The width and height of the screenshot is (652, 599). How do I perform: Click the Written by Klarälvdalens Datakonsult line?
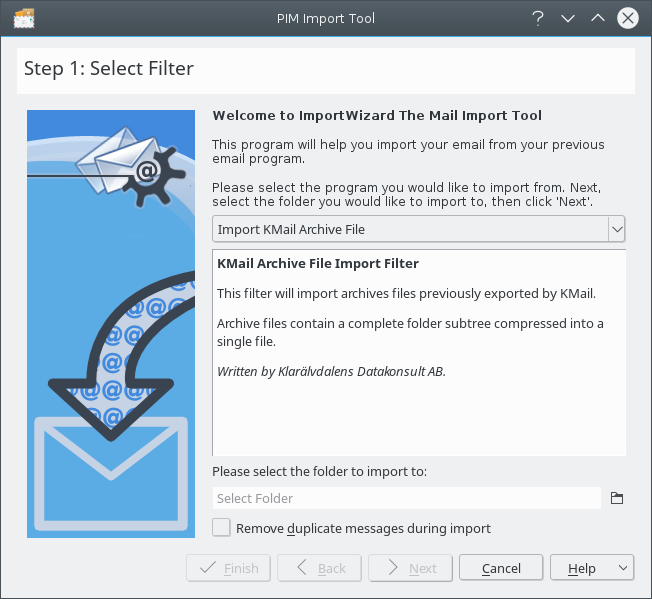(x=331, y=371)
